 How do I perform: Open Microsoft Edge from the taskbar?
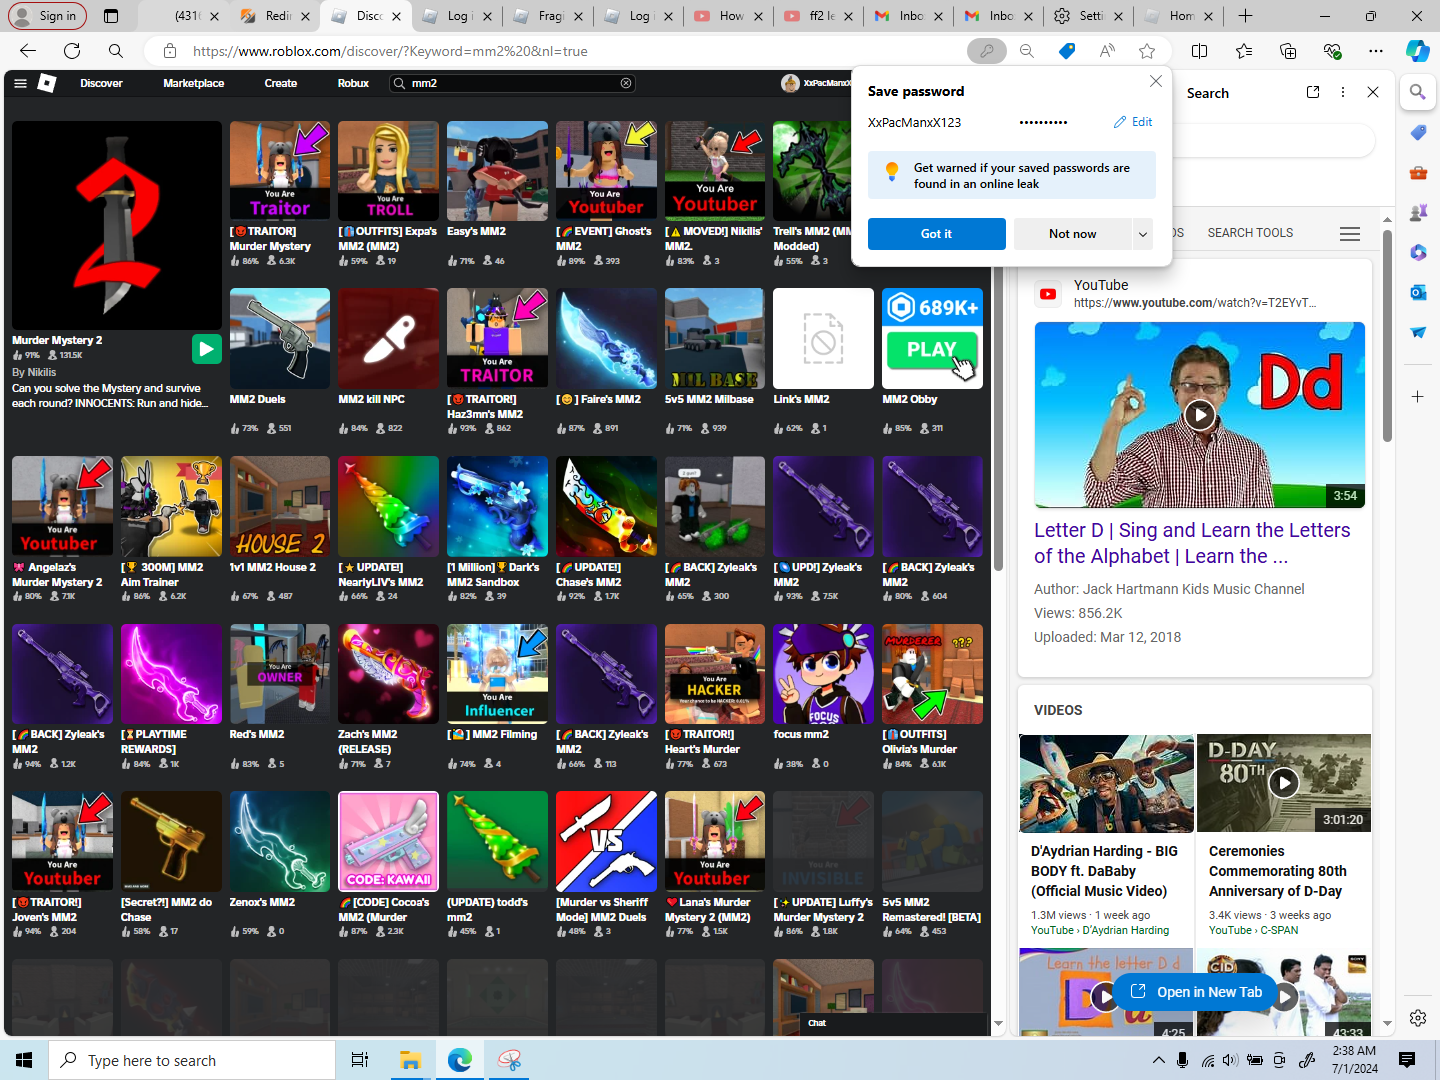pyautogui.click(x=460, y=1060)
